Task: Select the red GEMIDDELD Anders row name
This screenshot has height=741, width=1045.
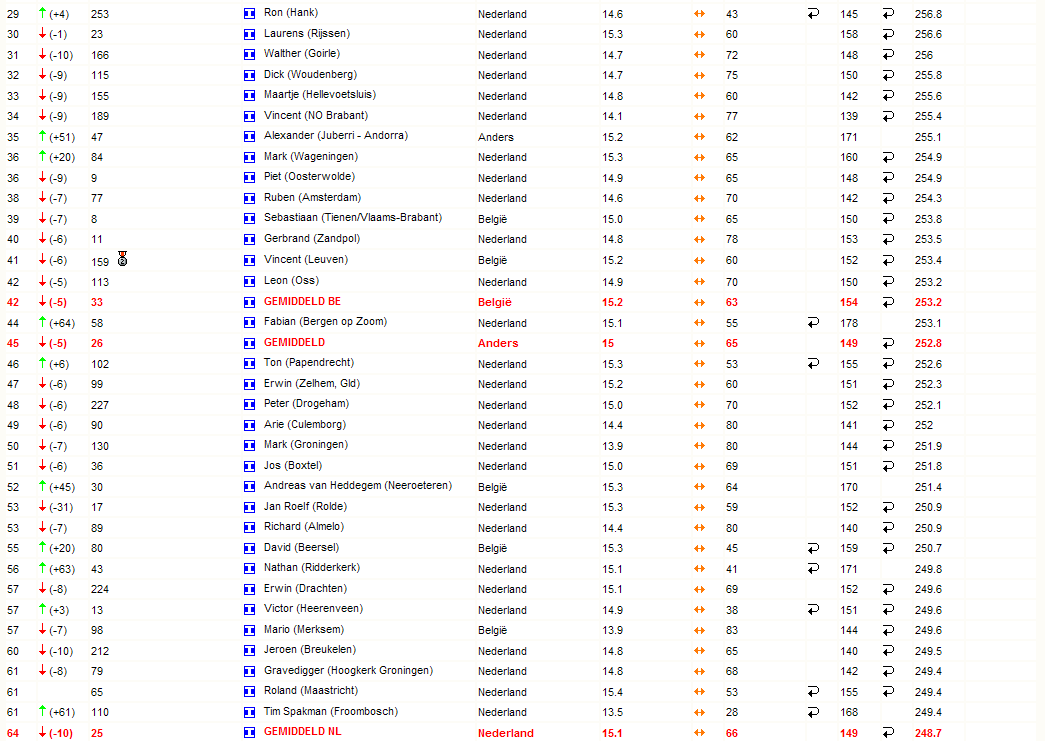Action: point(295,343)
